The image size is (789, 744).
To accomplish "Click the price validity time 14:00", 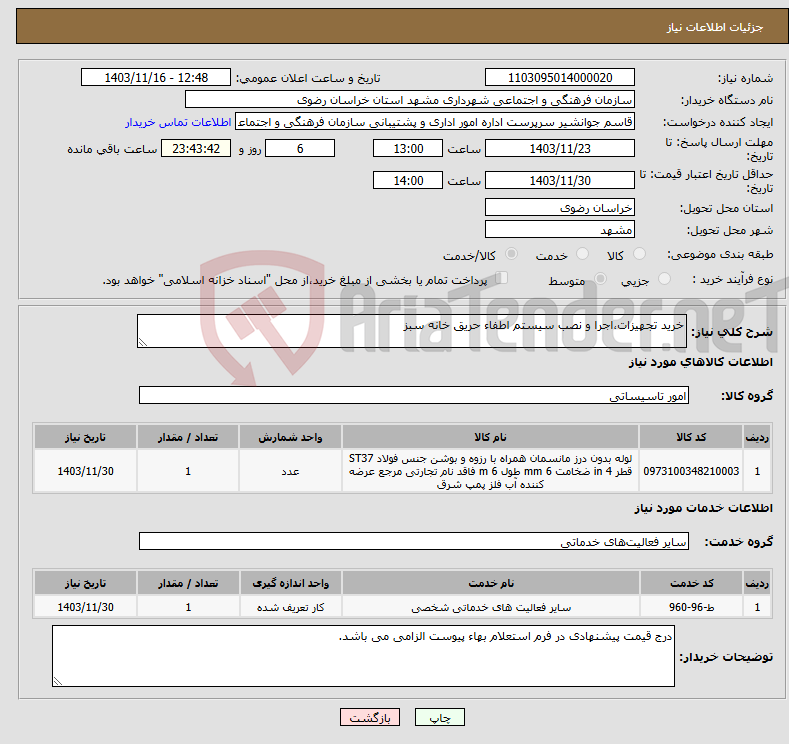I will pos(408,180).
